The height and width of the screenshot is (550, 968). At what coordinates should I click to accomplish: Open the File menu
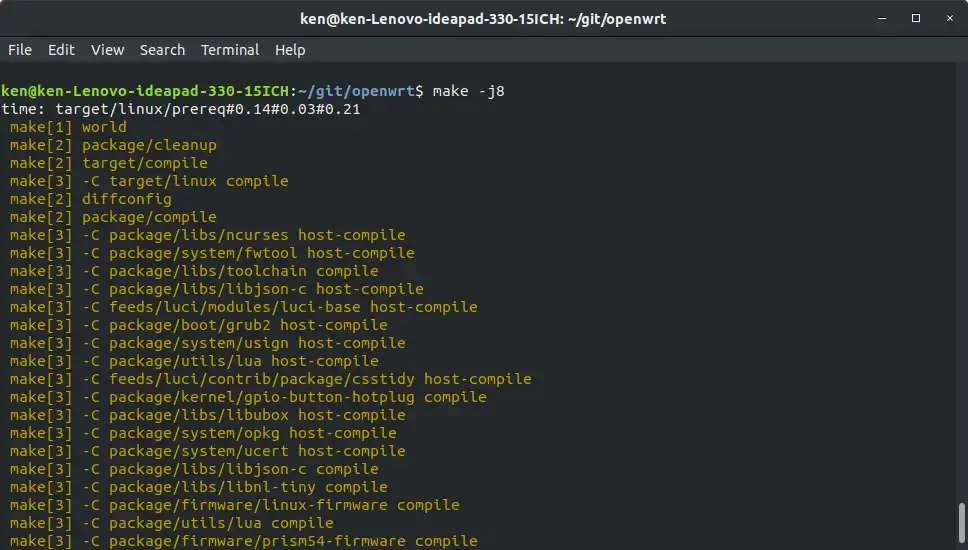[x=20, y=50]
